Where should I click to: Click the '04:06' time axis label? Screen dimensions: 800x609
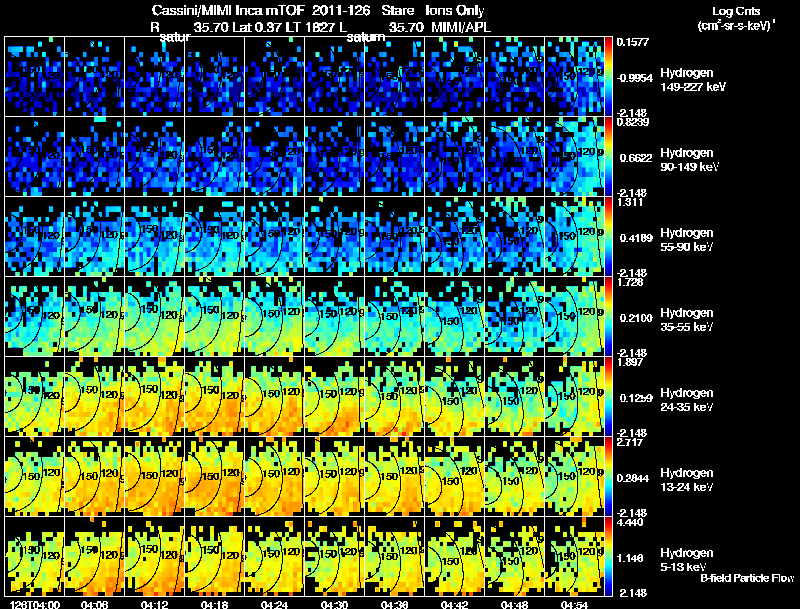tap(94, 604)
